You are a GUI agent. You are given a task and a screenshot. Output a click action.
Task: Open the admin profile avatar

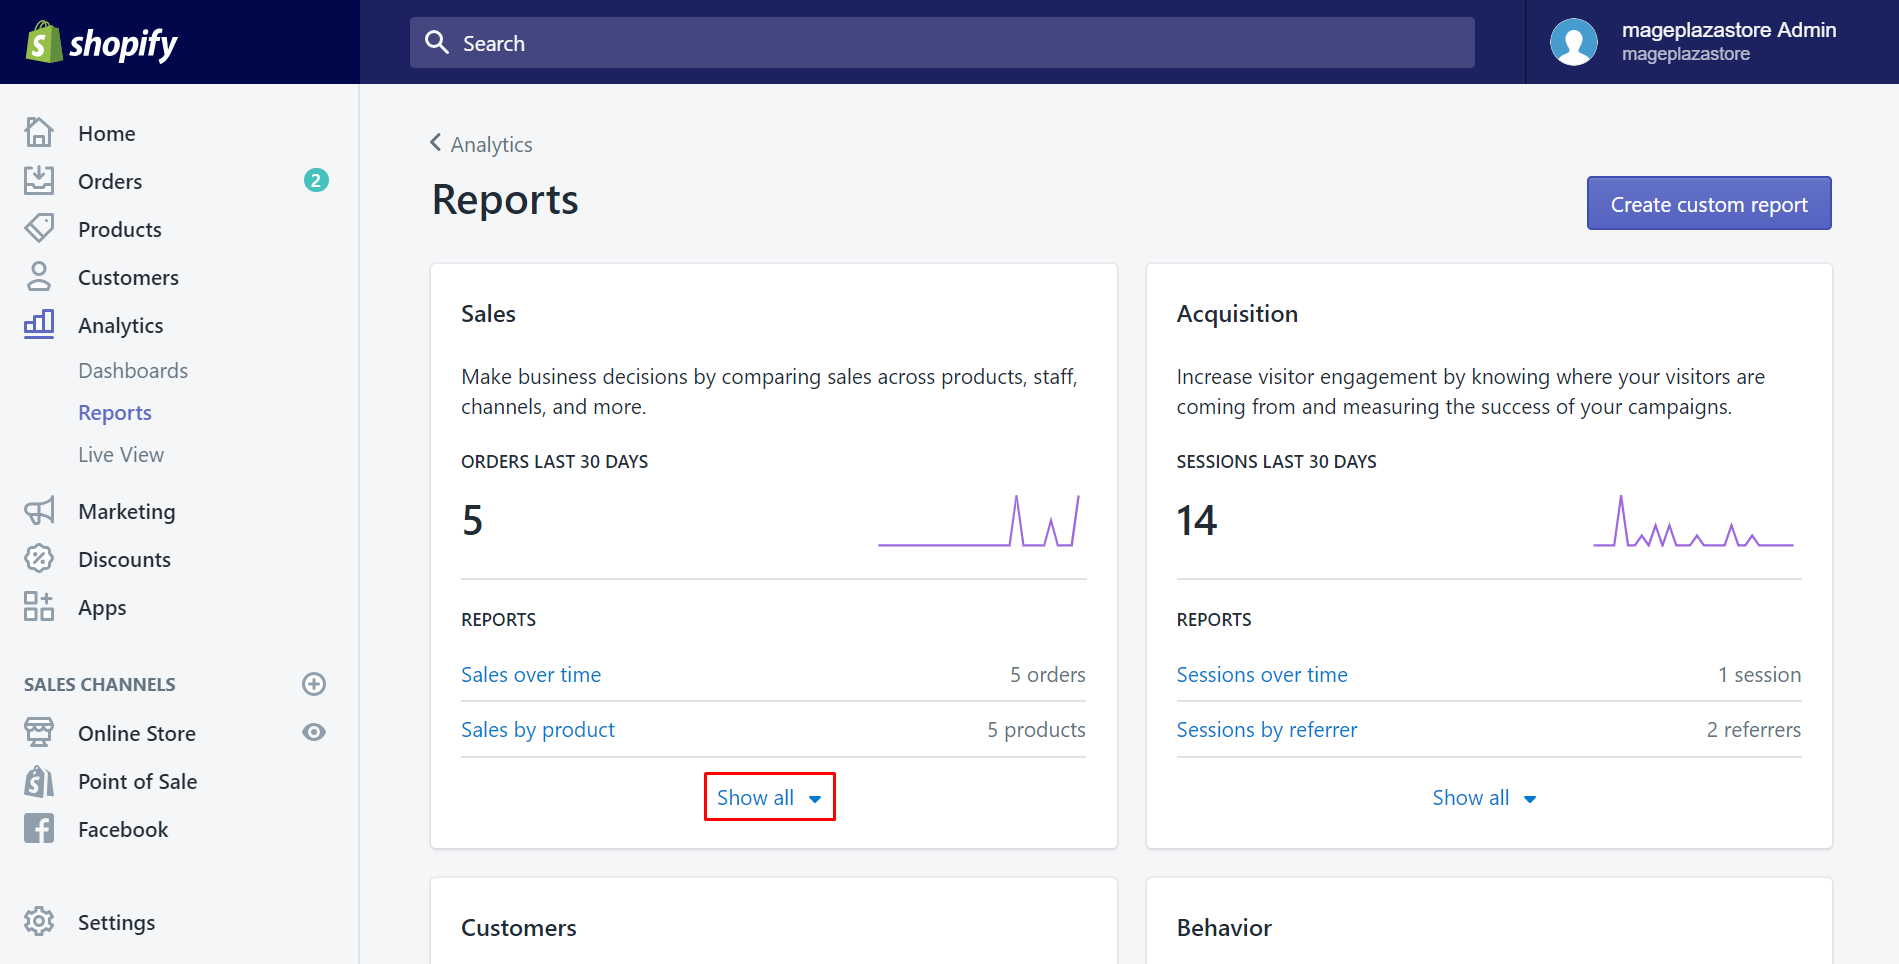click(1574, 42)
